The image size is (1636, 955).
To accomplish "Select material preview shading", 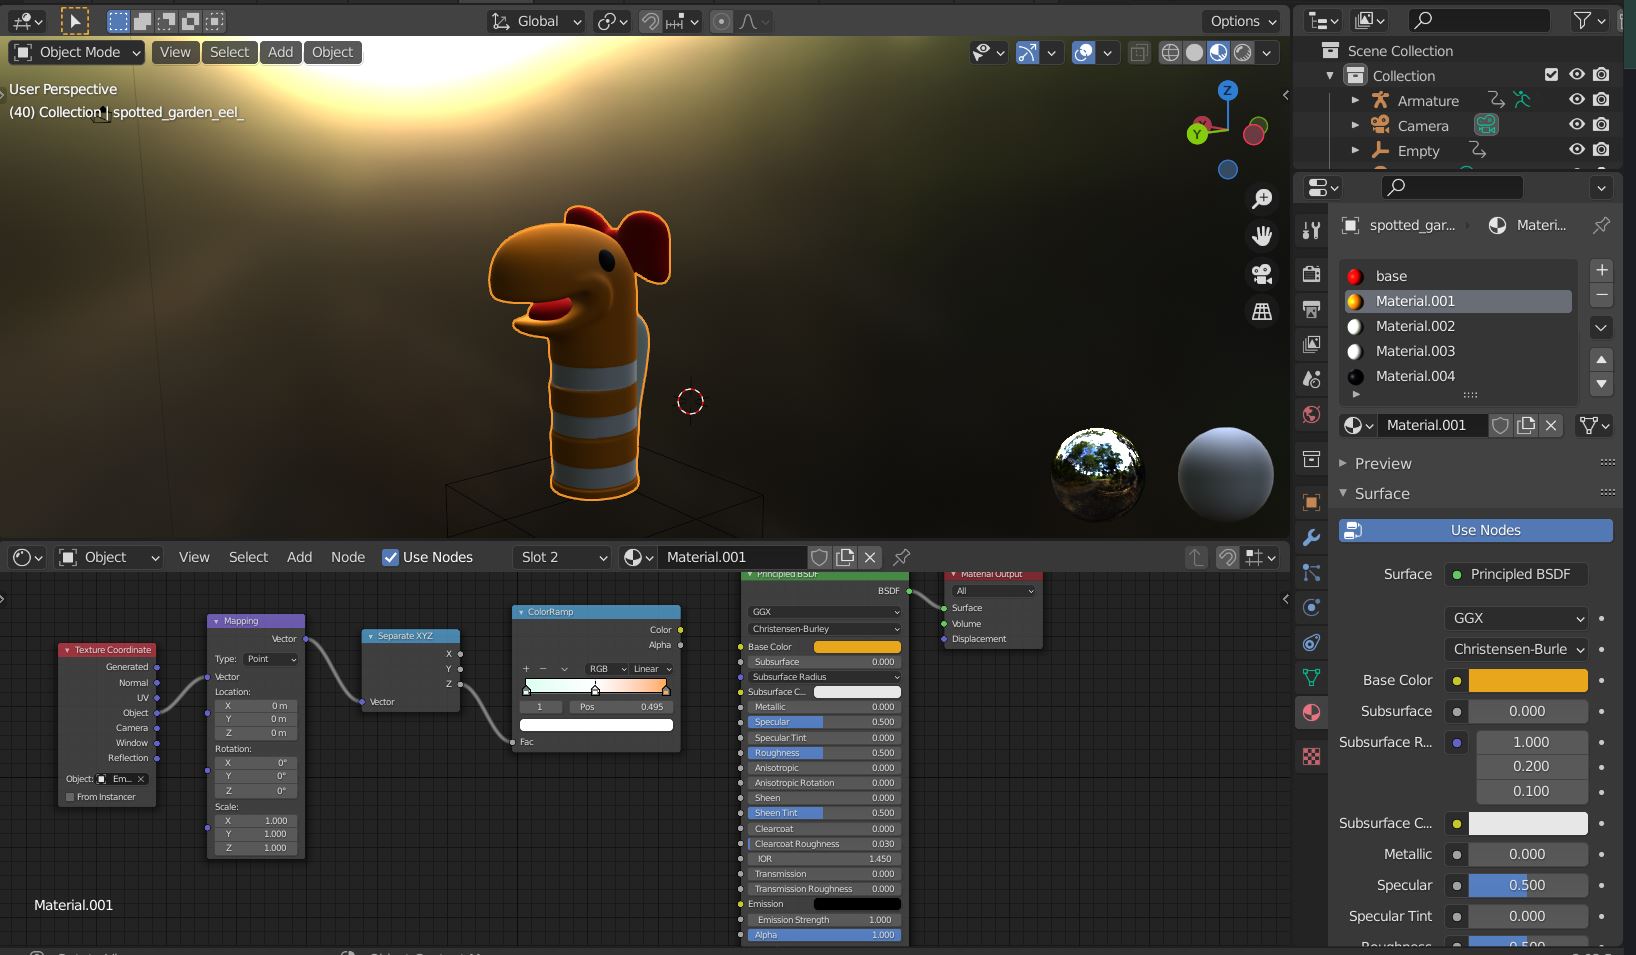I will click(x=1218, y=52).
